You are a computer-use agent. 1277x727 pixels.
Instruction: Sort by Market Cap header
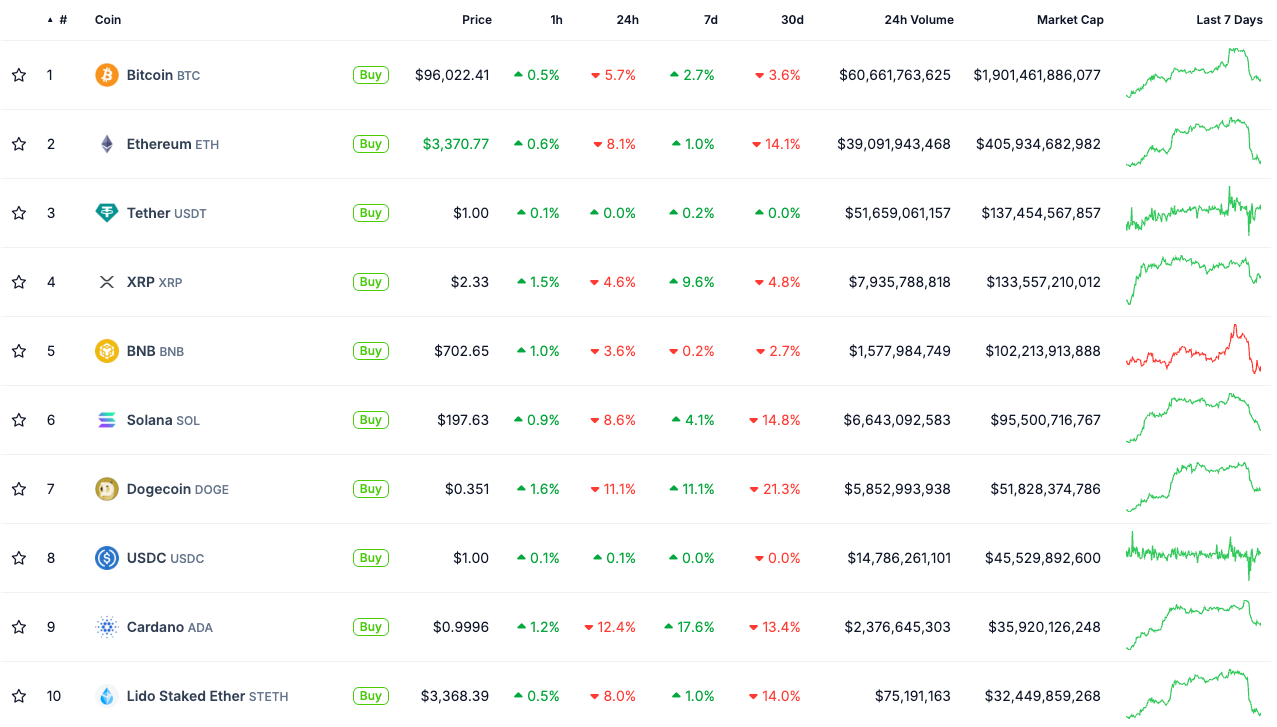1070,20
